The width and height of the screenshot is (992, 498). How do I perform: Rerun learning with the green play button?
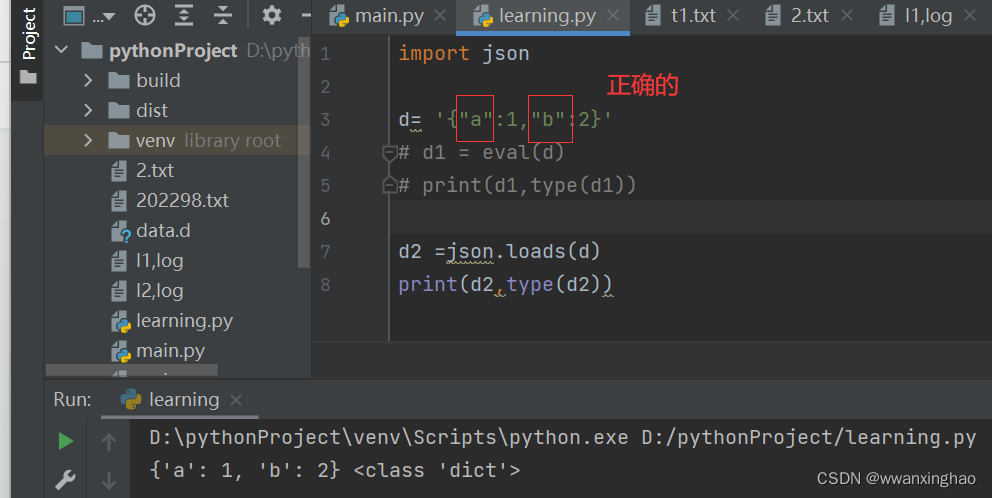[65, 441]
